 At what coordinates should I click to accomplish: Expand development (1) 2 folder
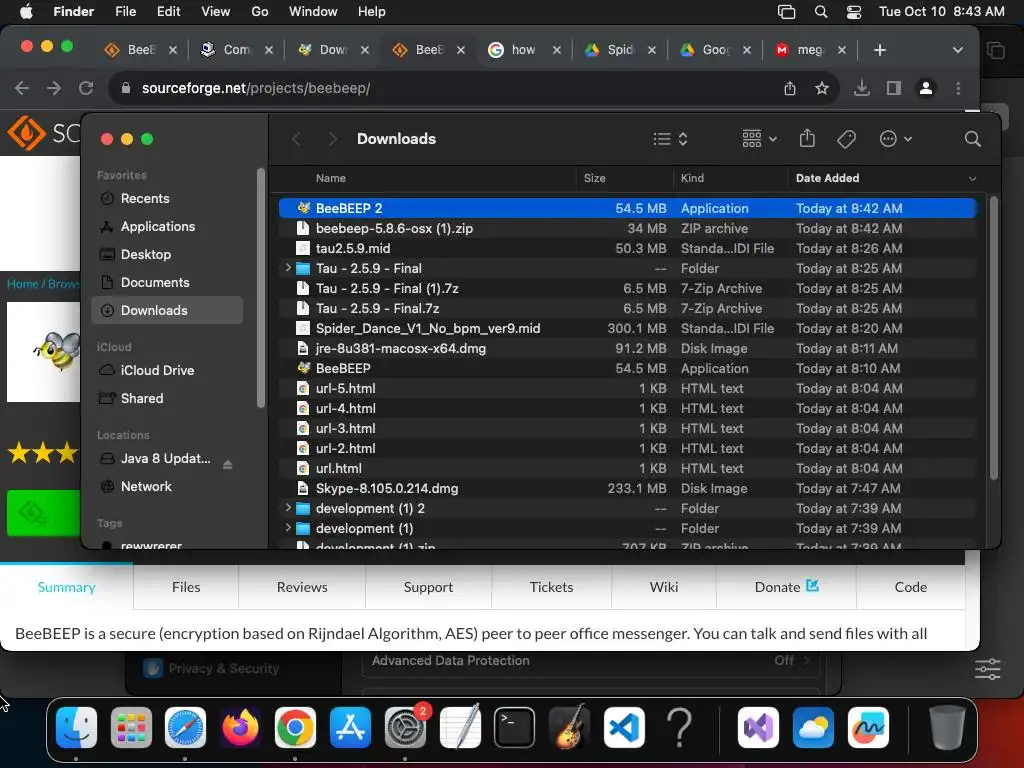pyautogui.click(x=287, y=507)
